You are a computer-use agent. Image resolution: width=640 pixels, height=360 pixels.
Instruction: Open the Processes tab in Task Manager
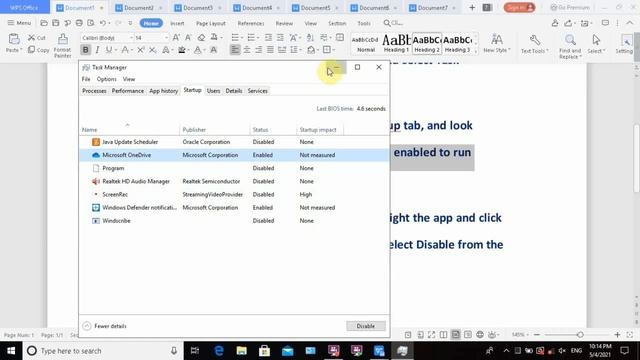click(94, 91)
